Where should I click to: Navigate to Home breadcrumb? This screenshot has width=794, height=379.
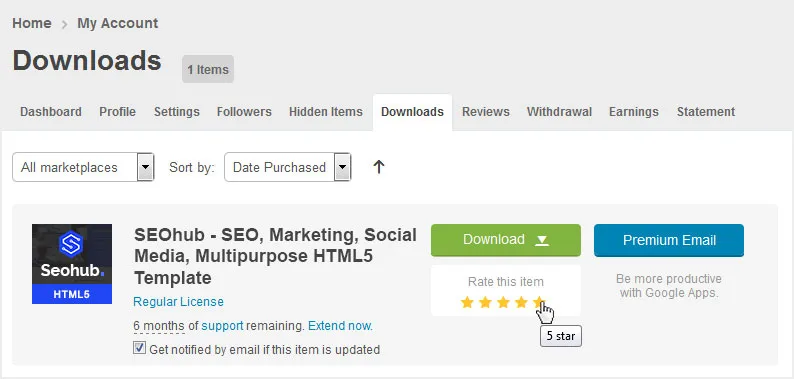tap(32, 23)
